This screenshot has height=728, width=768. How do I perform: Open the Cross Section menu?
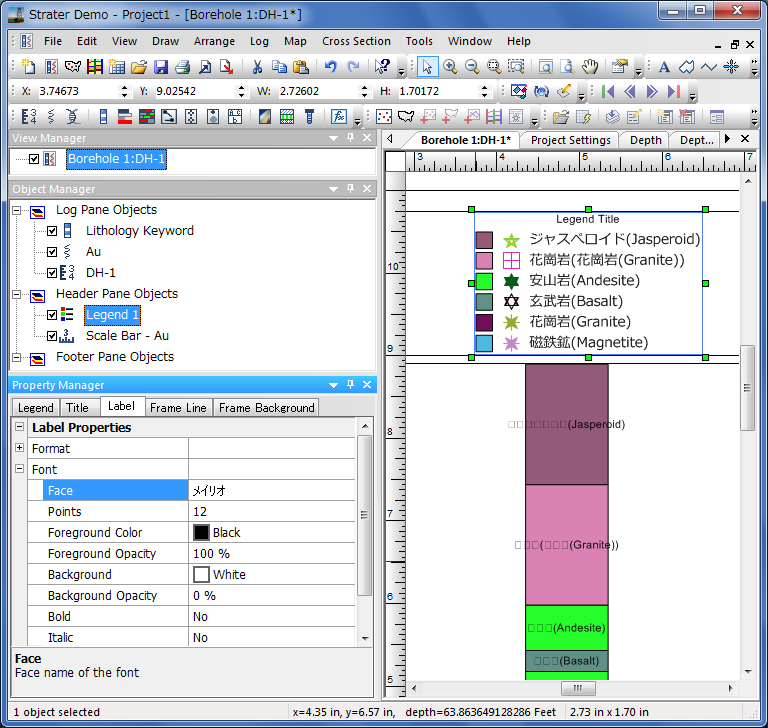click(x=356, y=41)
